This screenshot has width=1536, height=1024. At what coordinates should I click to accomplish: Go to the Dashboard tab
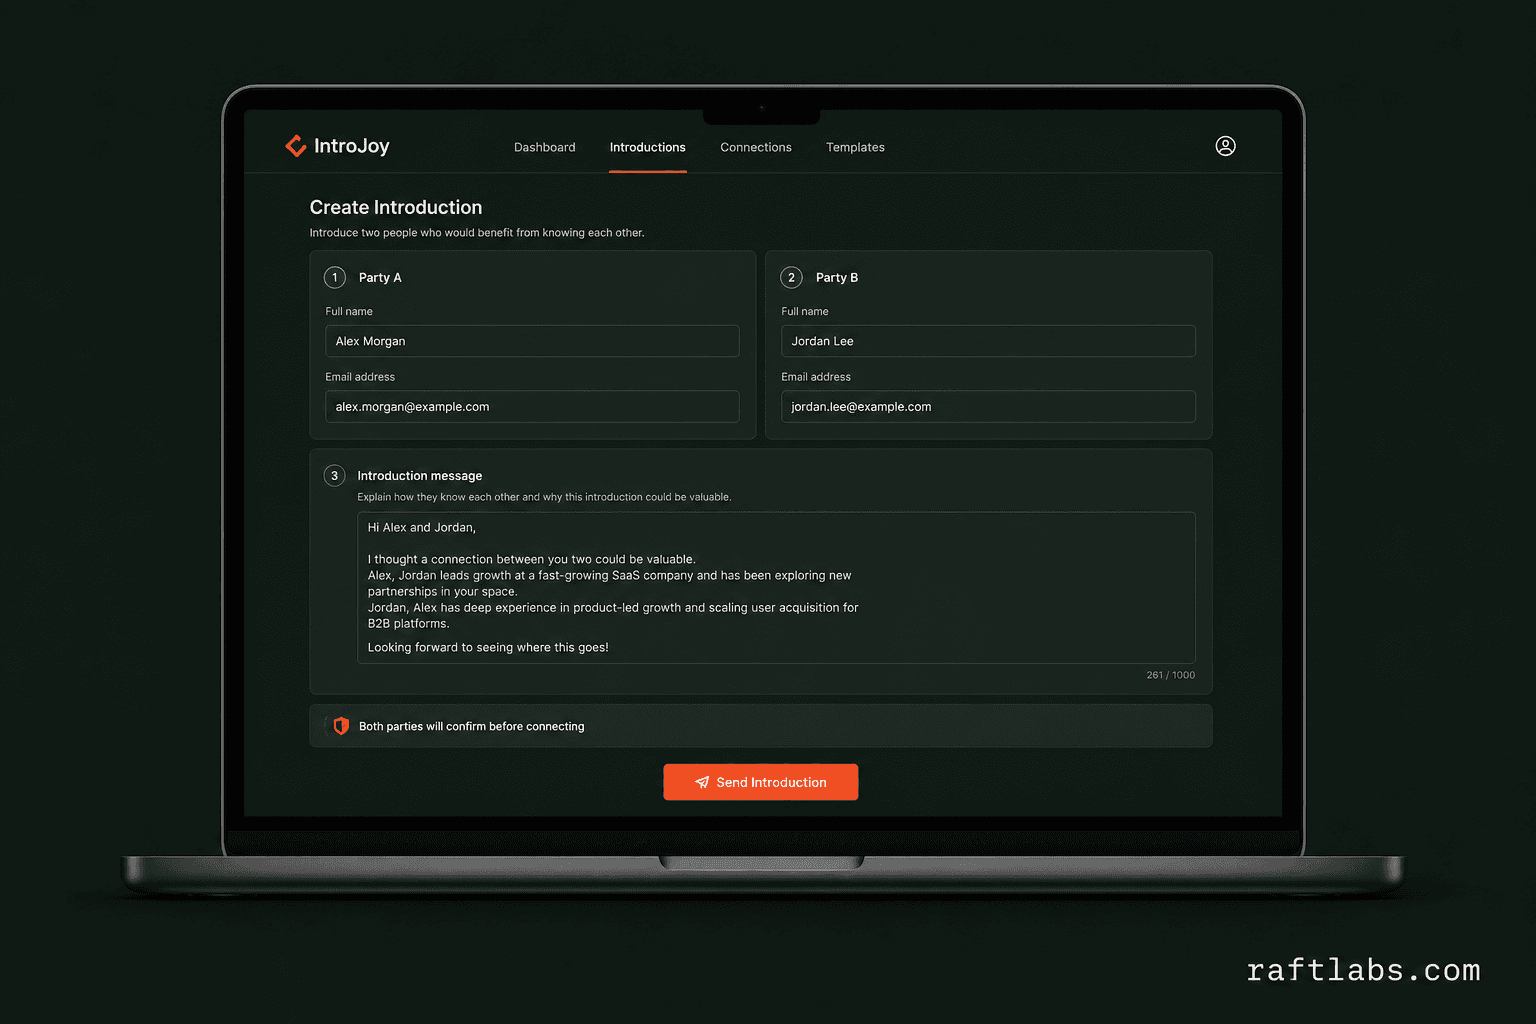[x=545, y=147]
